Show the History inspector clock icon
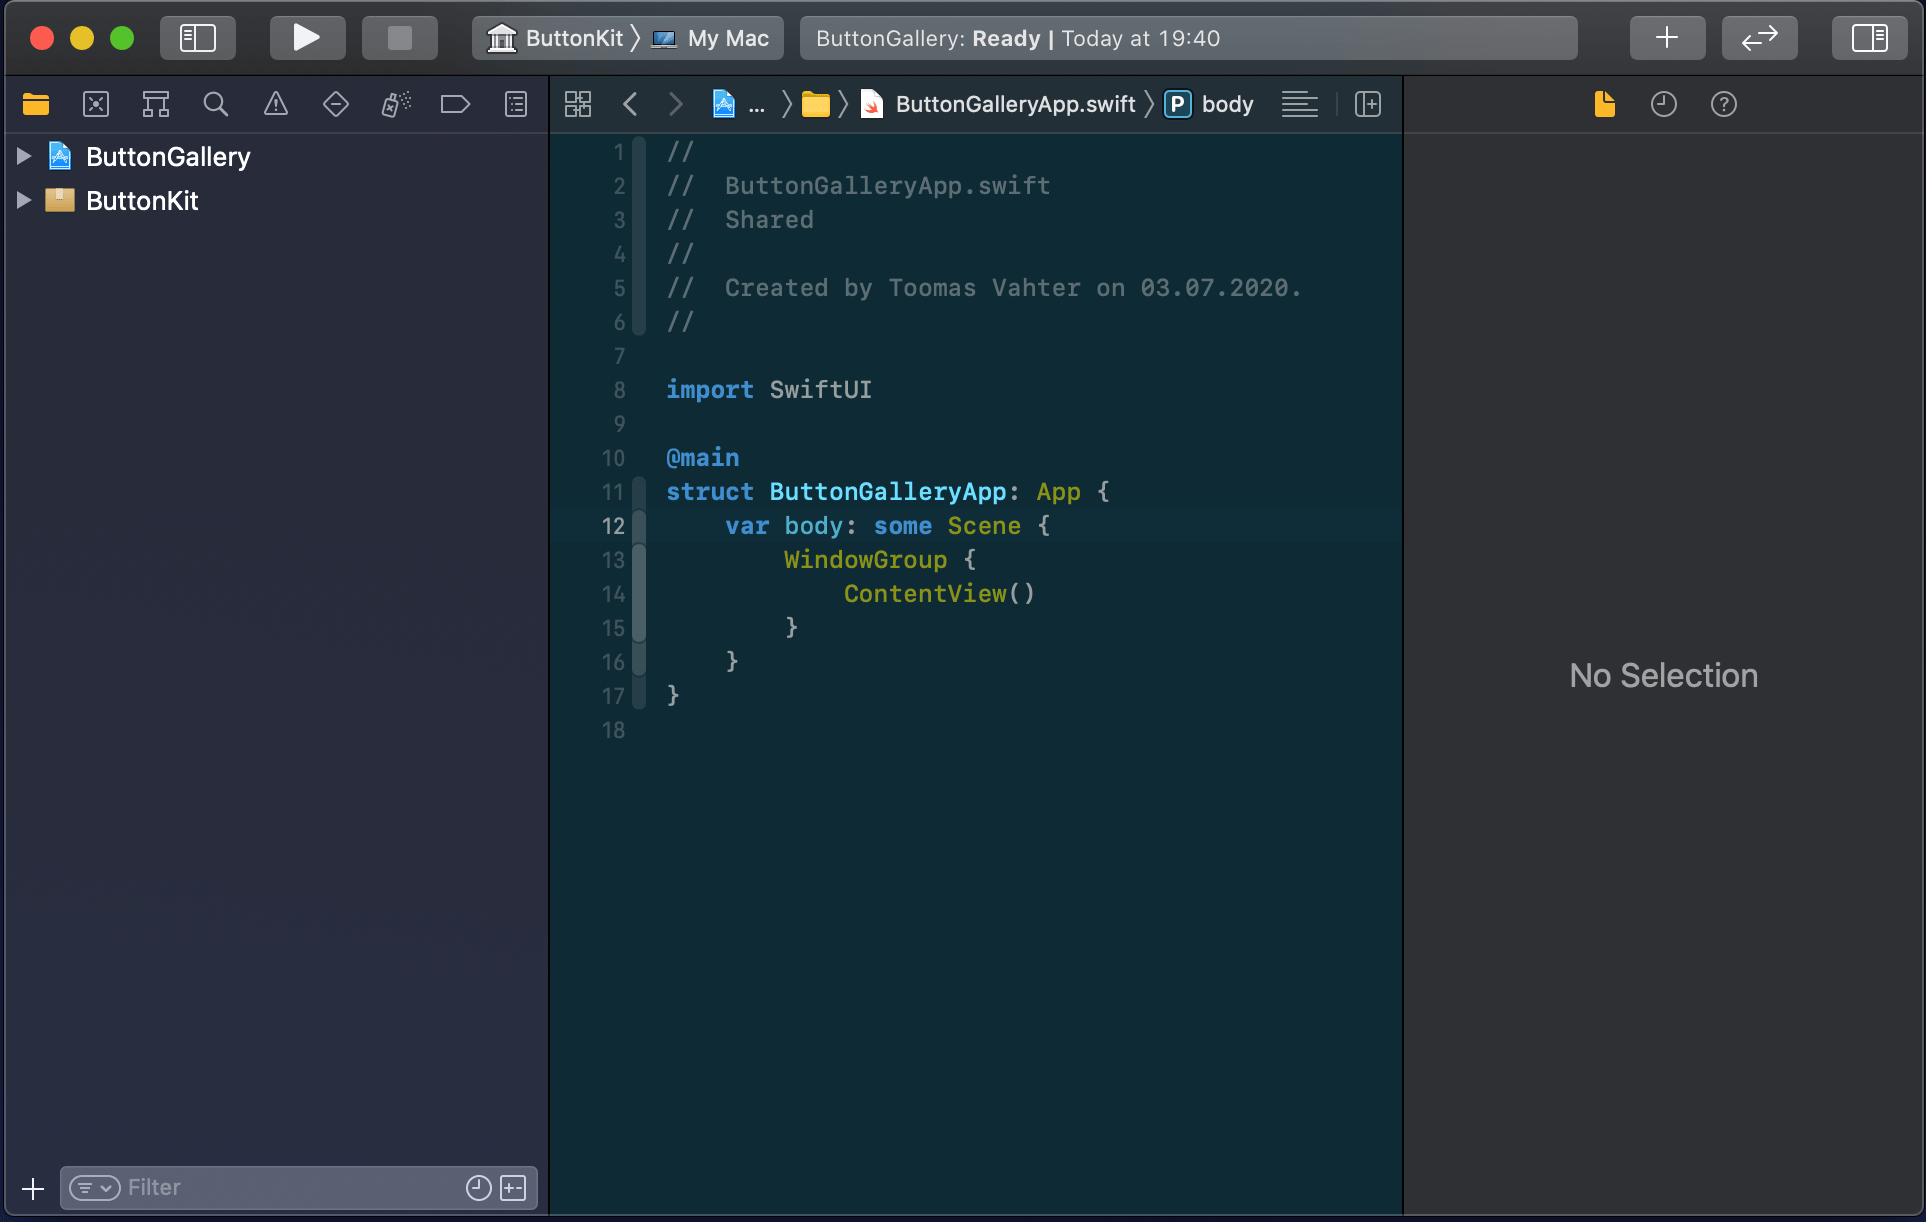Image resolution: width=1926 pixels, height=1222 pixels. coord(1663,104)
